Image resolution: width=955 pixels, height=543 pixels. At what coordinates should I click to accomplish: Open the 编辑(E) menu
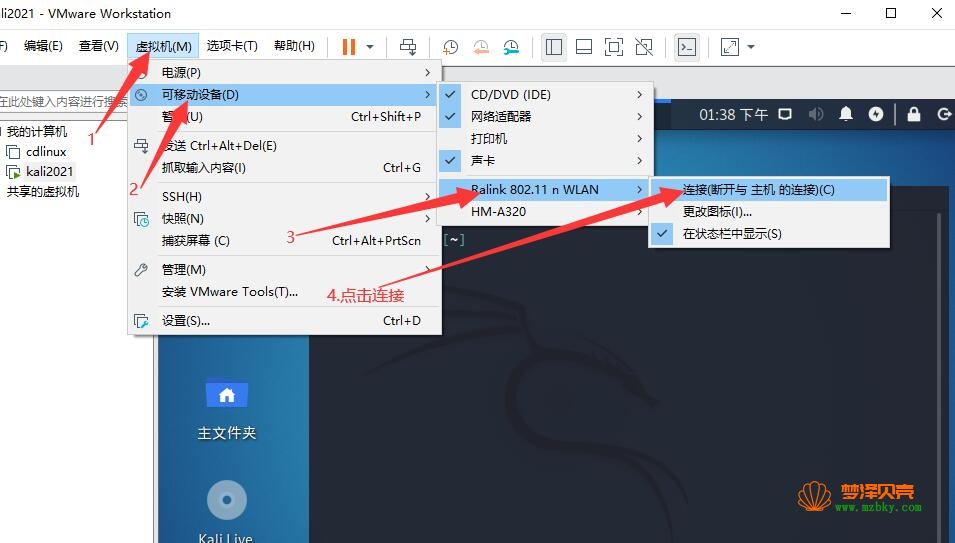pyautogui.click(x=43, y=46)
